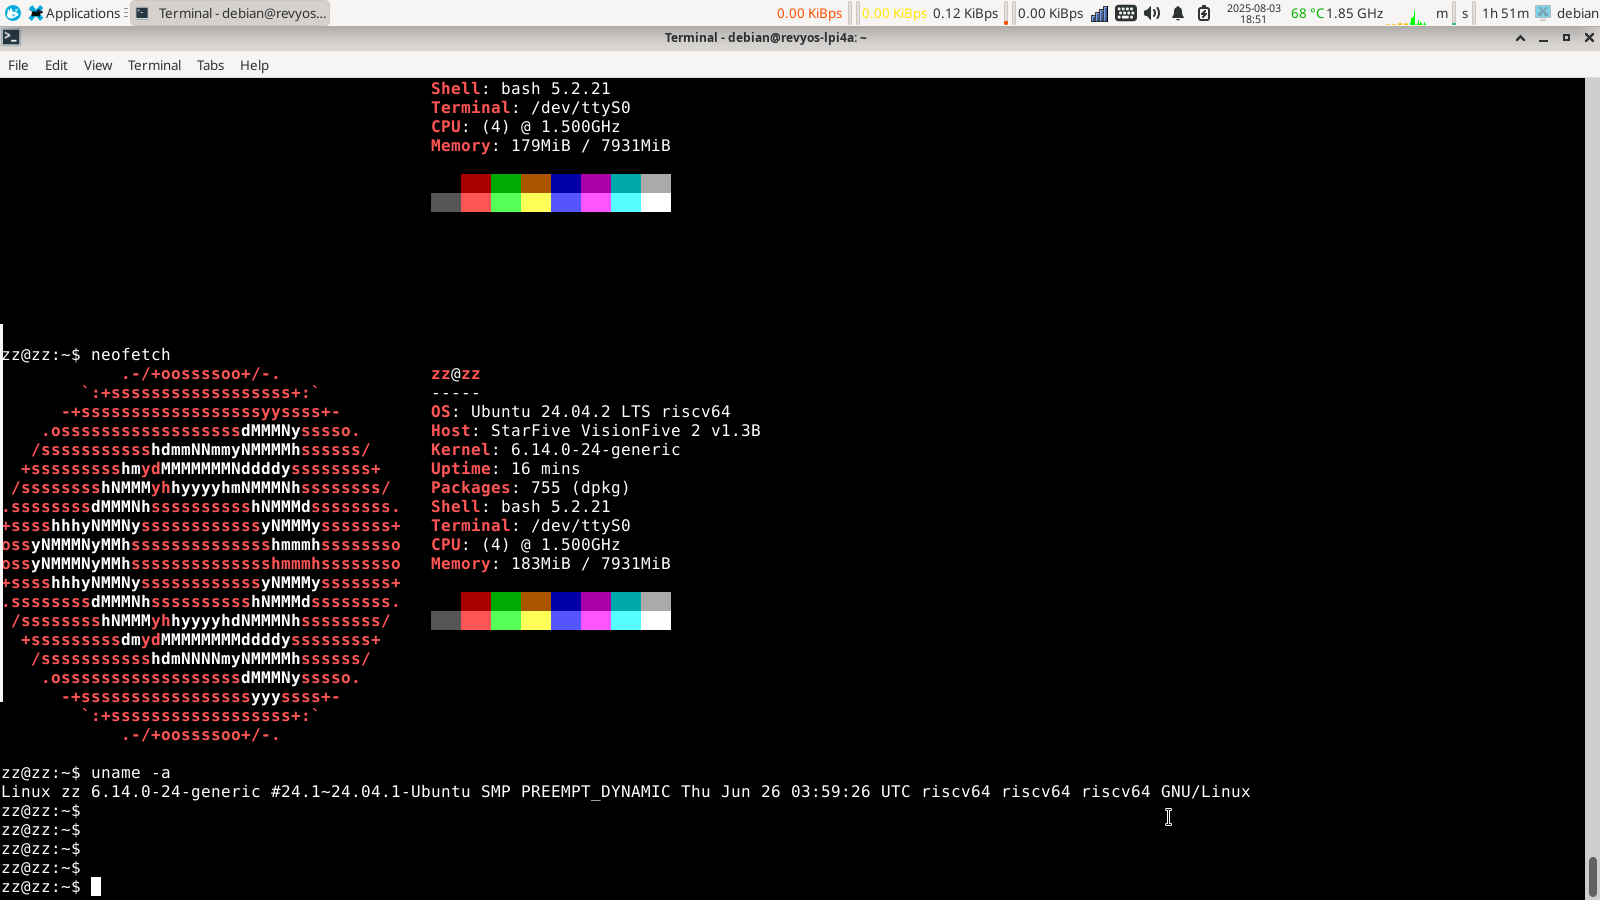The image size is (1600, 900).
Task: Open the notifications bell icon
Action: [x=1178, y=13]
